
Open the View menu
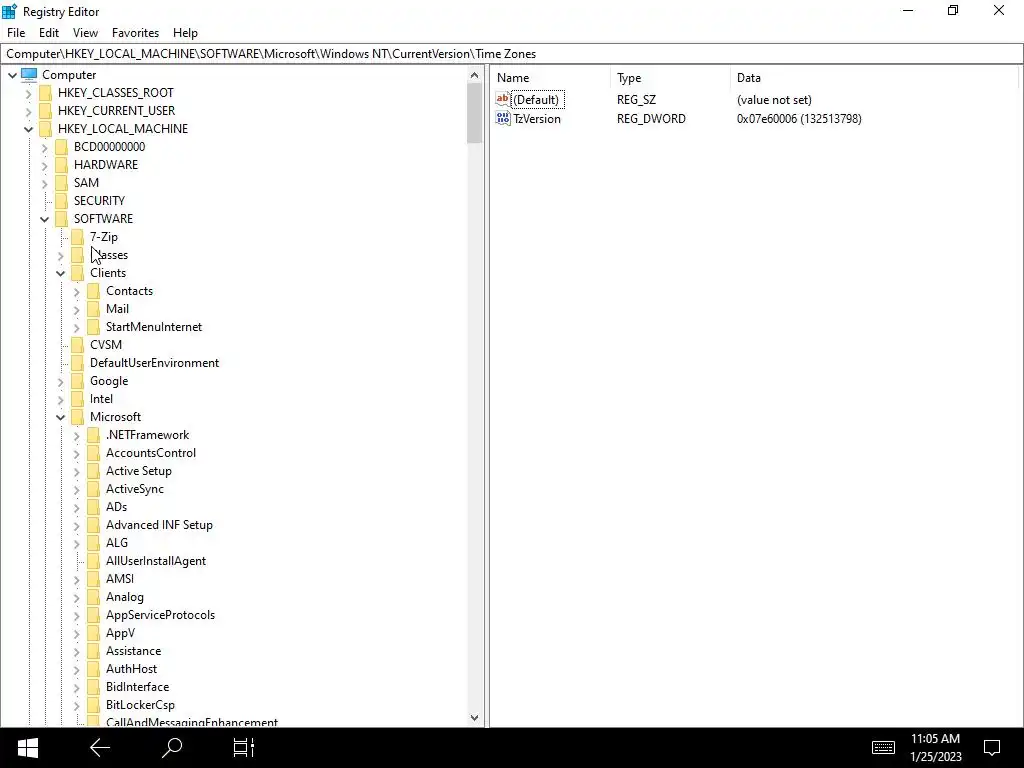coord(85,33)
